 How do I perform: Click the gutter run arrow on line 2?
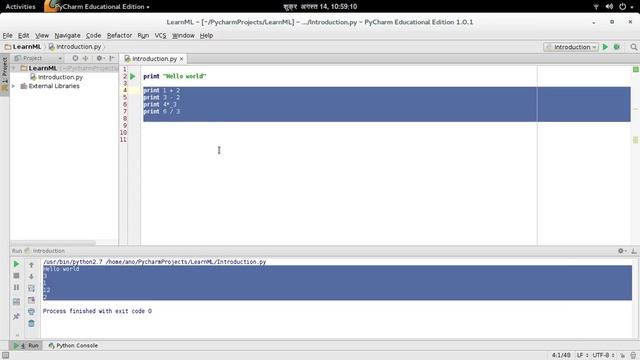tap(132, 76)
